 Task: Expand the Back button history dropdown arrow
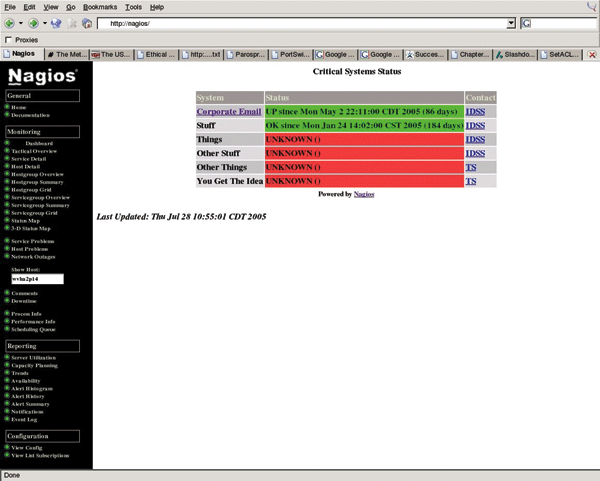pyautogui.click(x=20, y=22)
